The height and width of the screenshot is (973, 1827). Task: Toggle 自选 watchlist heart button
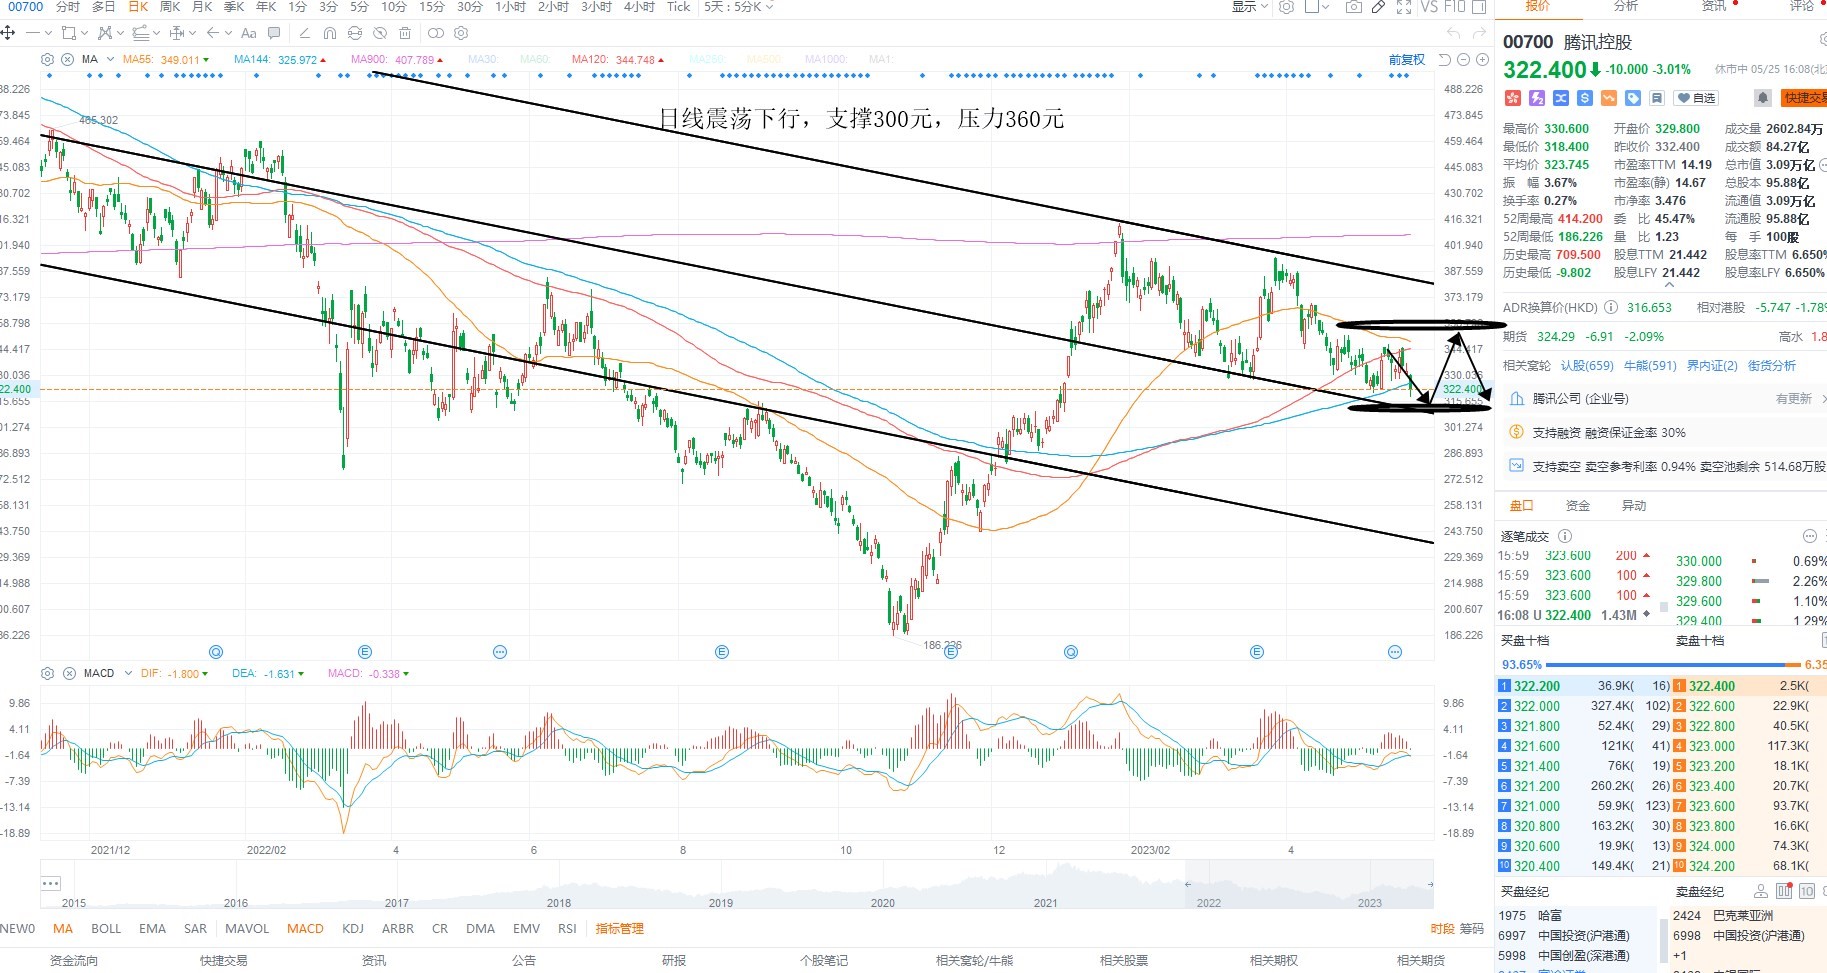point(1696,98)
